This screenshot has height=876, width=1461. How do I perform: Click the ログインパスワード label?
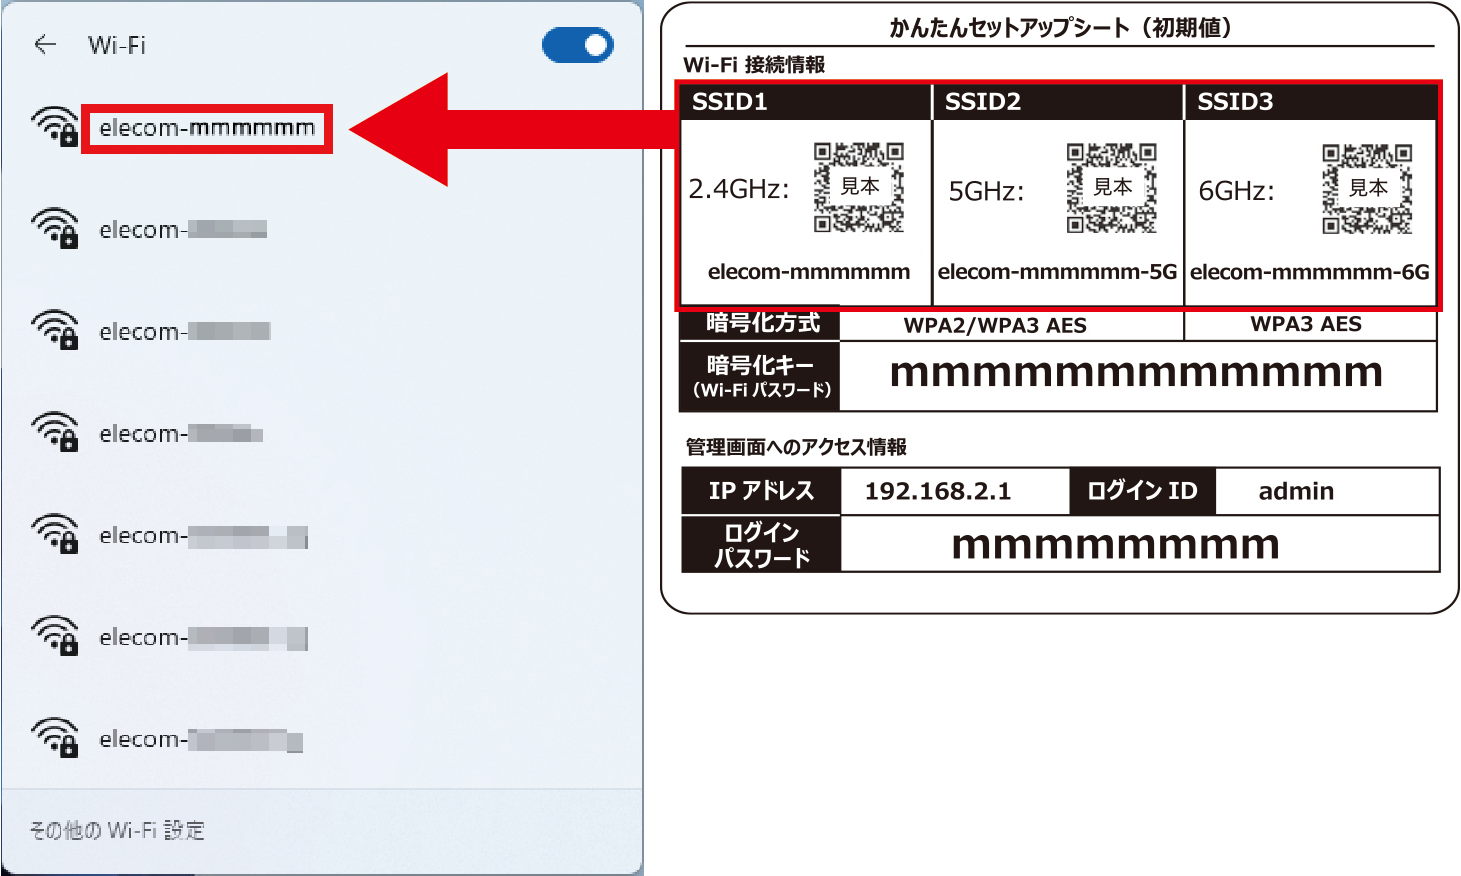[761, 545]
